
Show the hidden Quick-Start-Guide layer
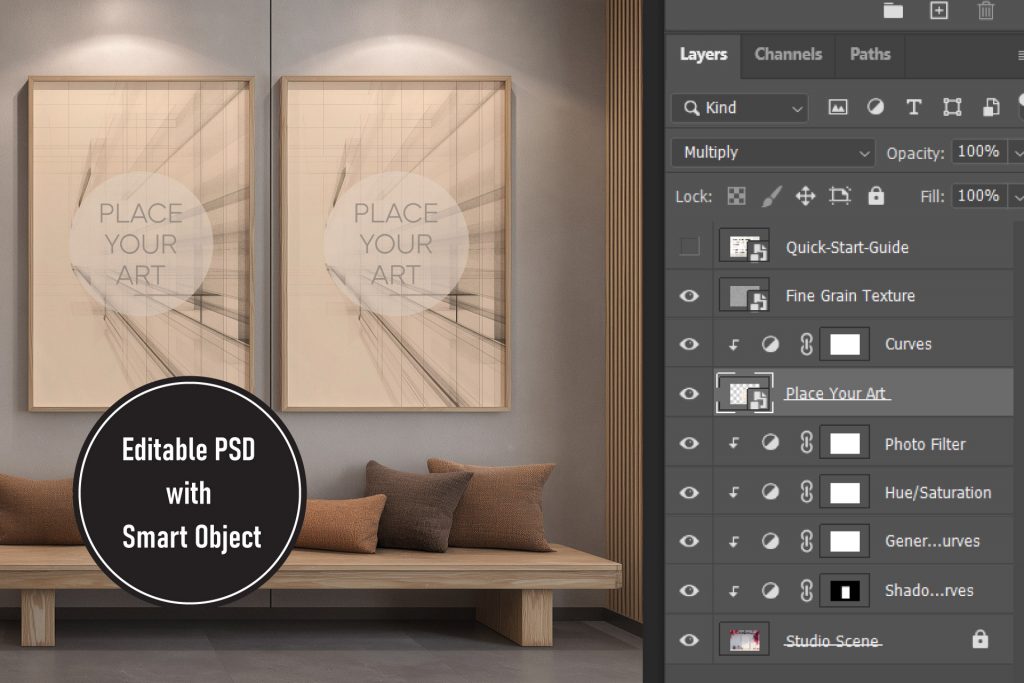point(689,246)
